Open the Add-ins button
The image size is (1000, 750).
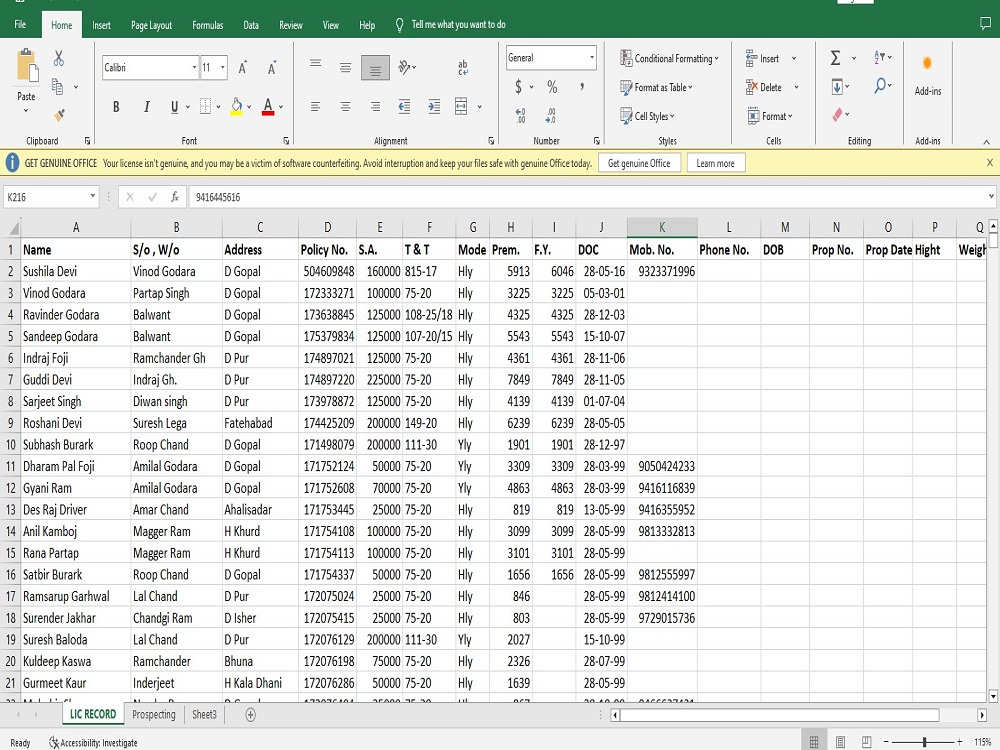[x=927, y=75]
